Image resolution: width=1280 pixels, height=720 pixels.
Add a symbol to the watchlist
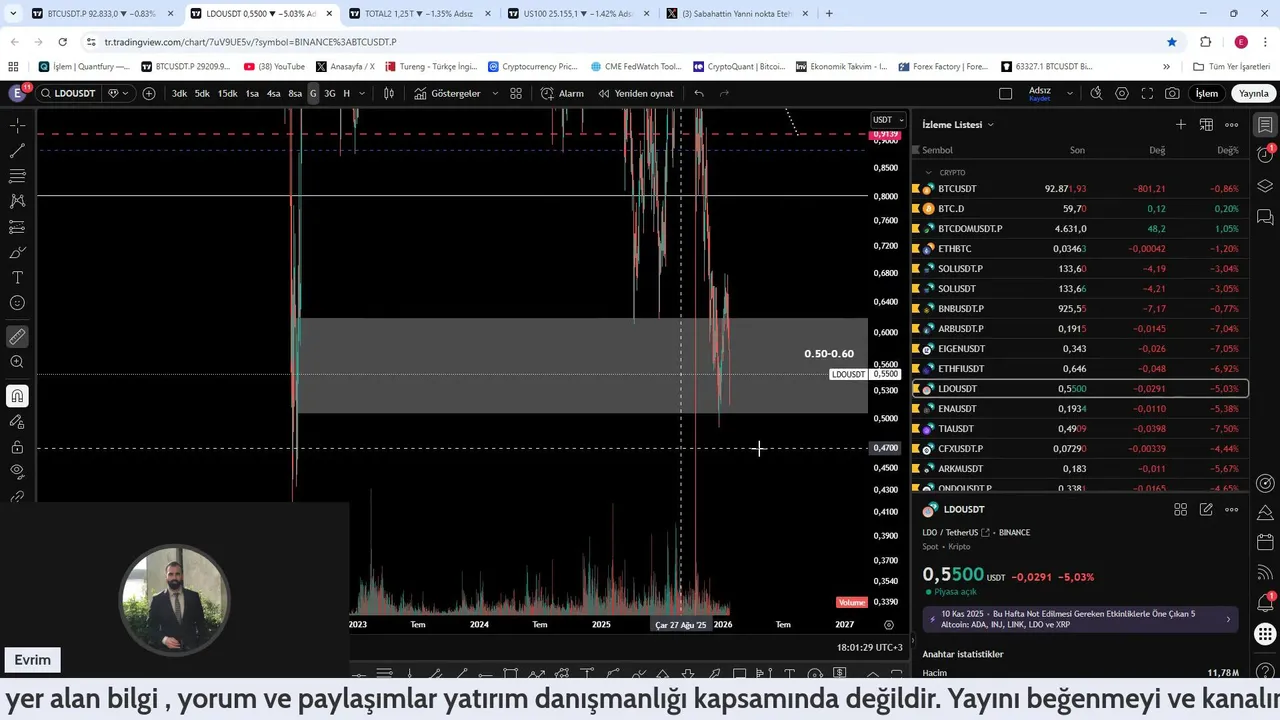coord(1181,125)
